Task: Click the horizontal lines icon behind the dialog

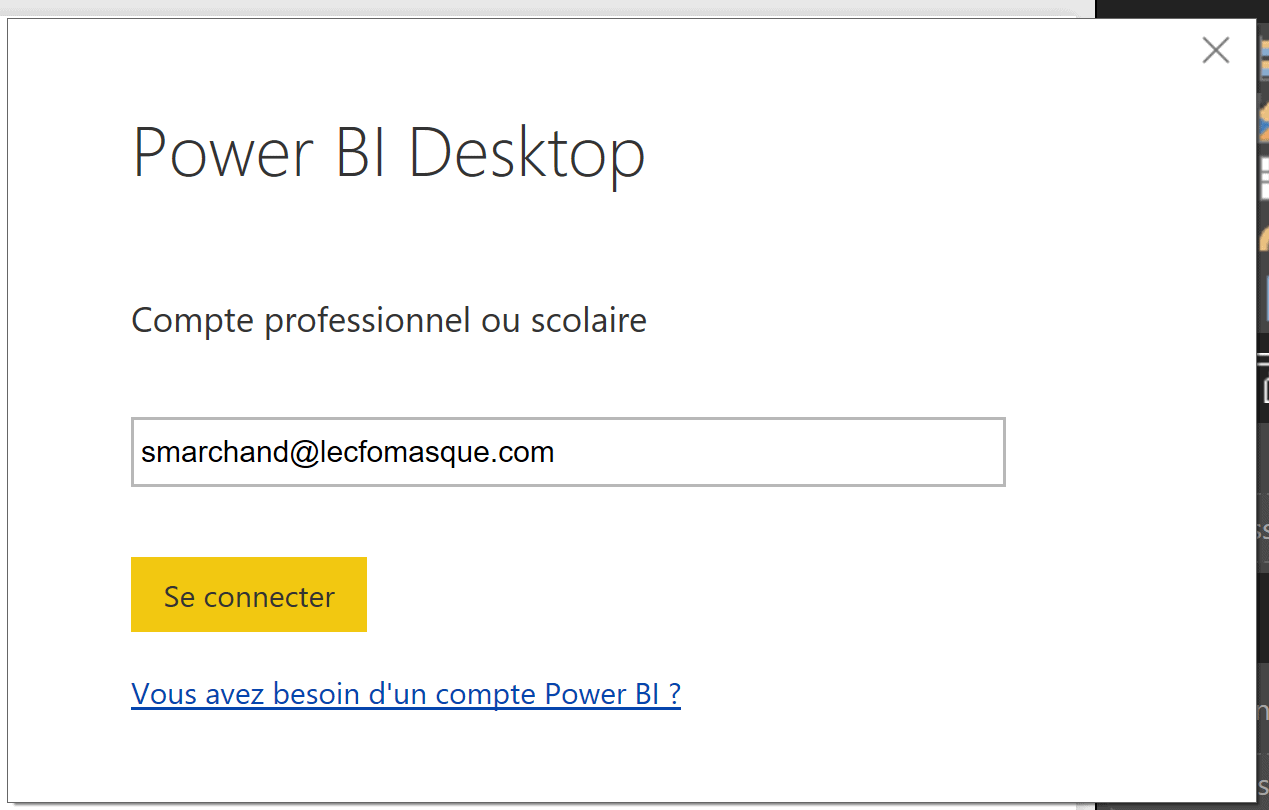Action: click(x=1263, y=358)
